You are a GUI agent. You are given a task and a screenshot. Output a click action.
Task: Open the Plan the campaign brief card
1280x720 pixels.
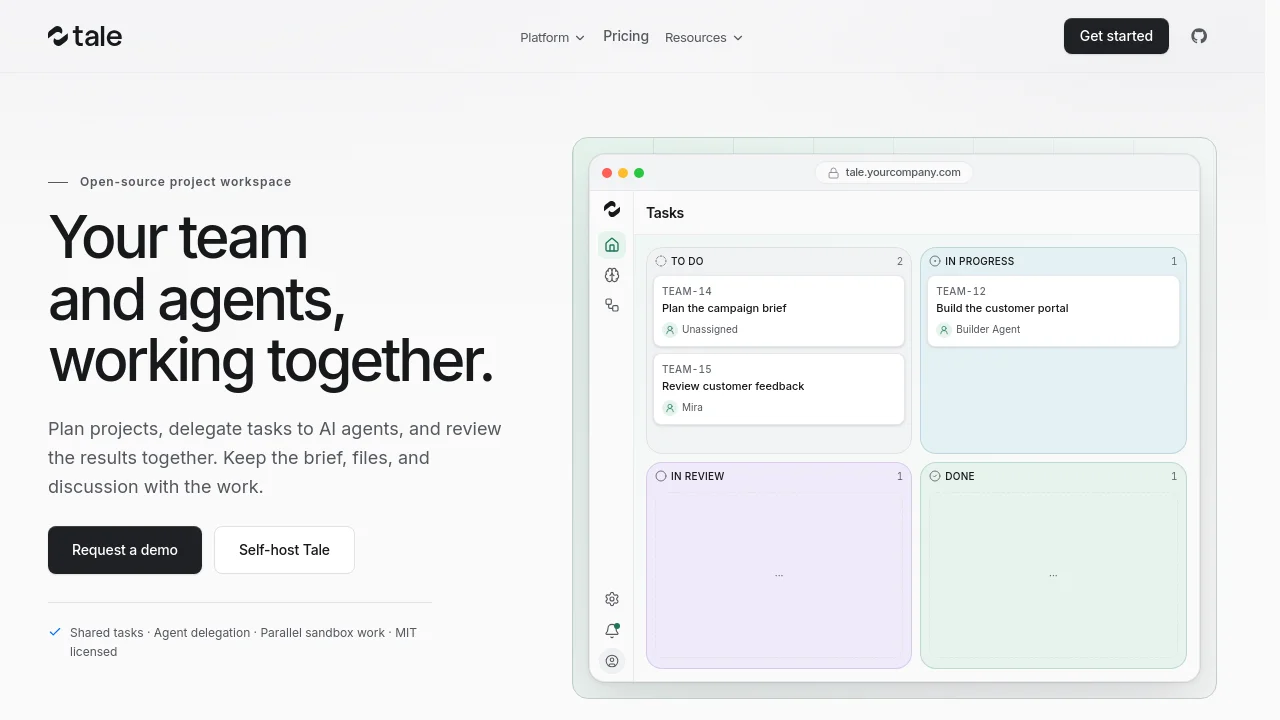coord(779,311)
